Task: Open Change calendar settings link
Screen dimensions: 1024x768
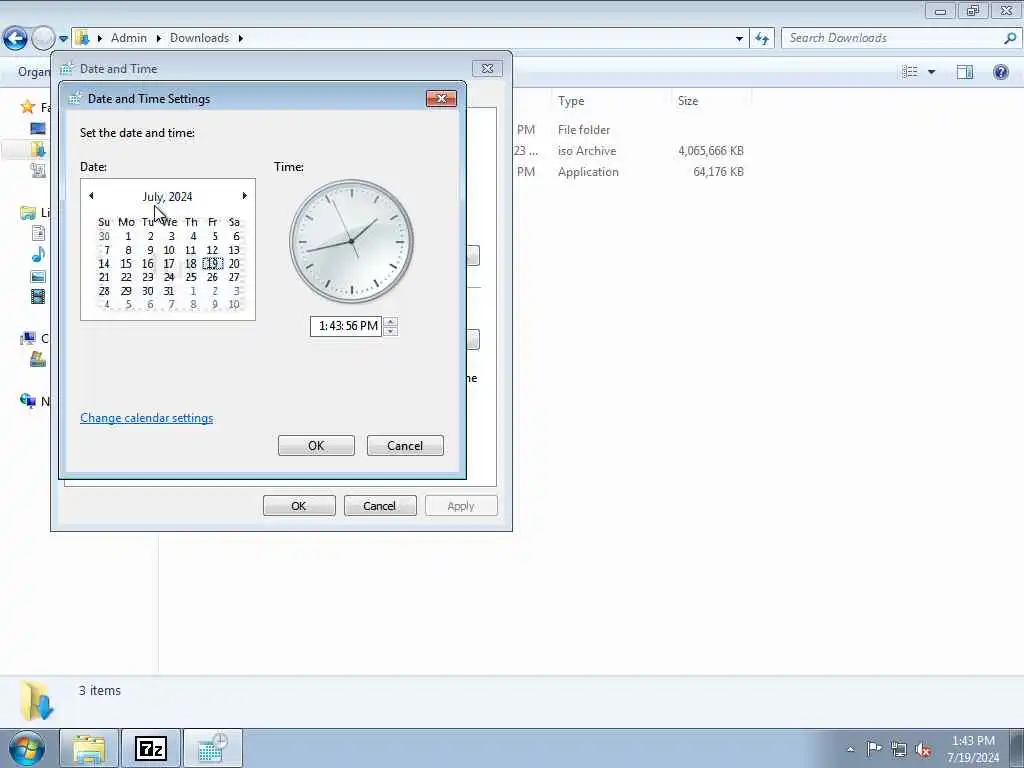Action: [146, 418]
